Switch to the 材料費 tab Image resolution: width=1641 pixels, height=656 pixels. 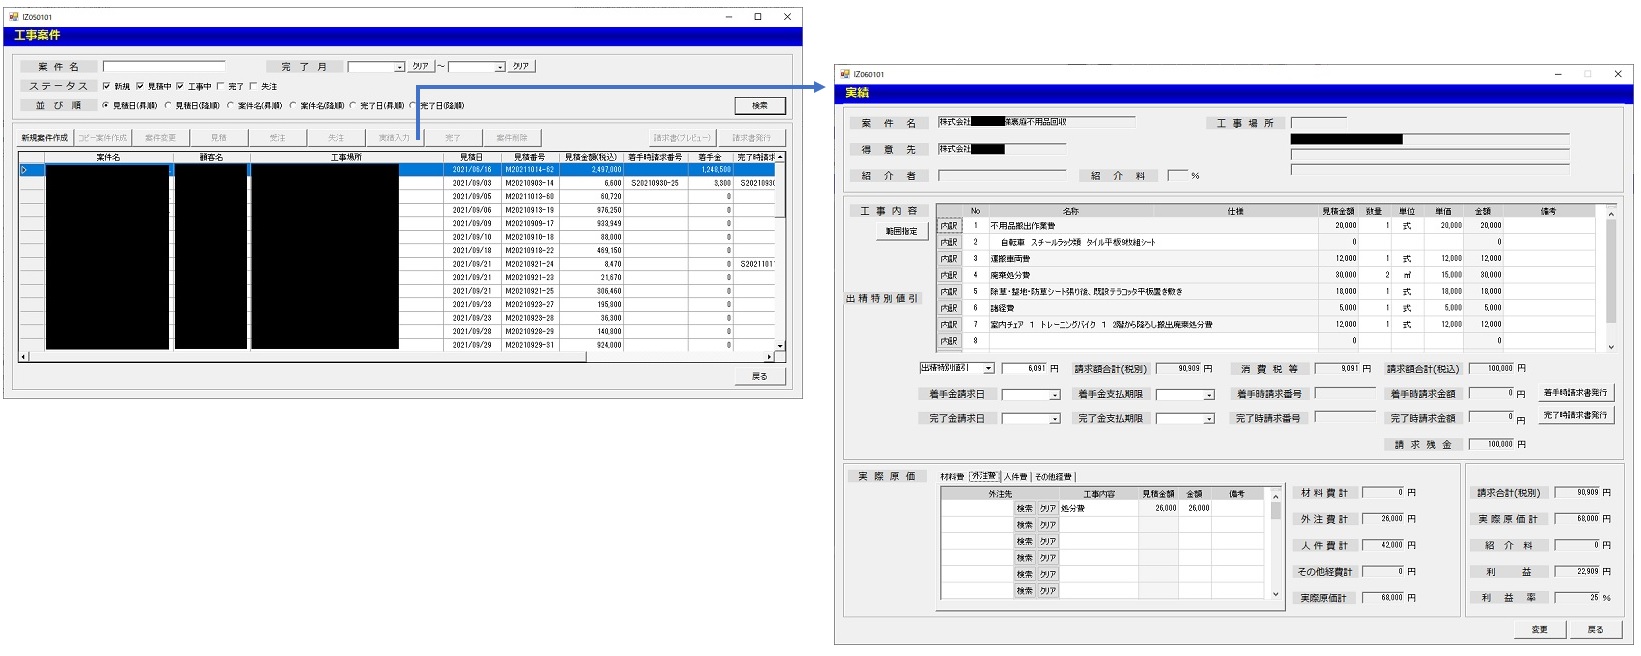[952, 477]
